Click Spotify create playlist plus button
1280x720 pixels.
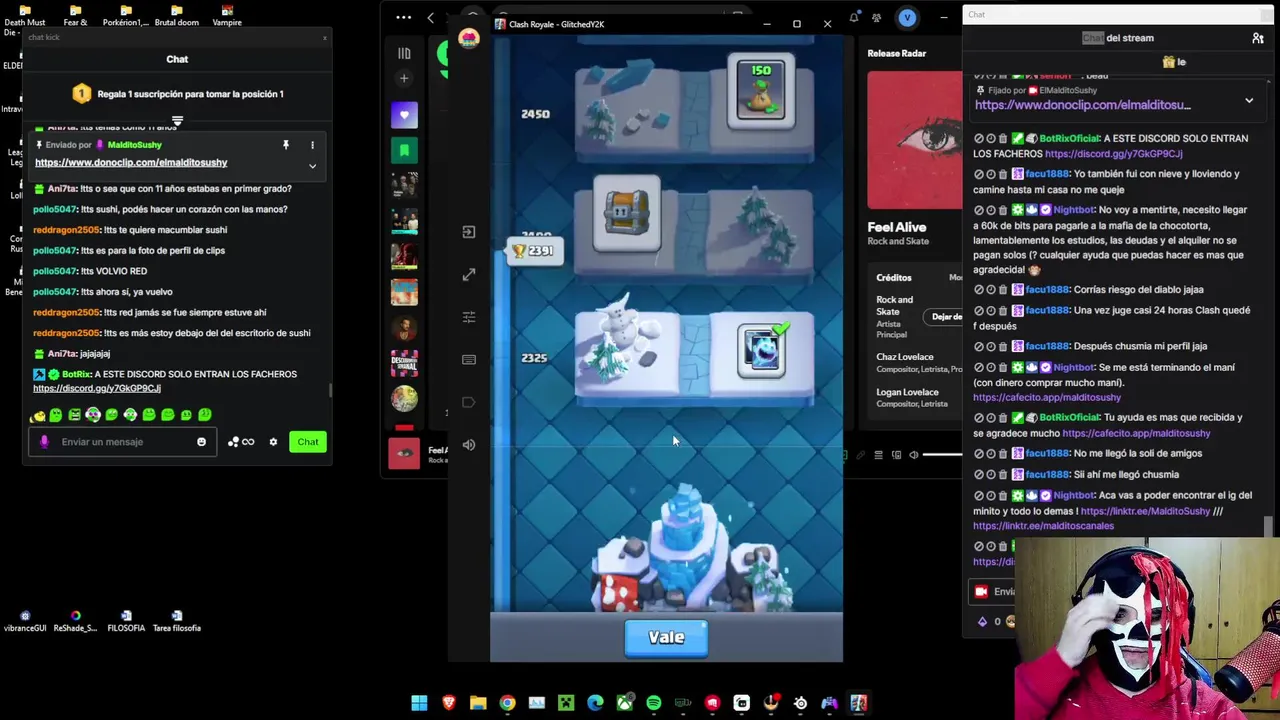(404, 78)
